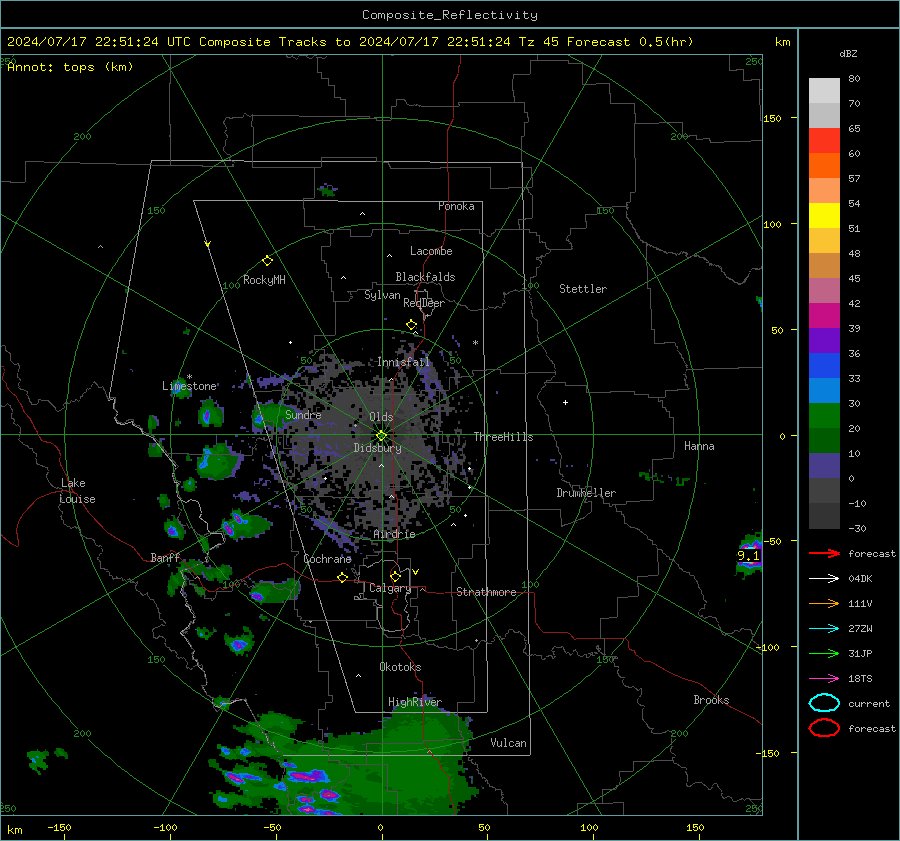Click the Vulcan map label
Viewport: 900px width, 841px height.
click(x=508, y=743)
